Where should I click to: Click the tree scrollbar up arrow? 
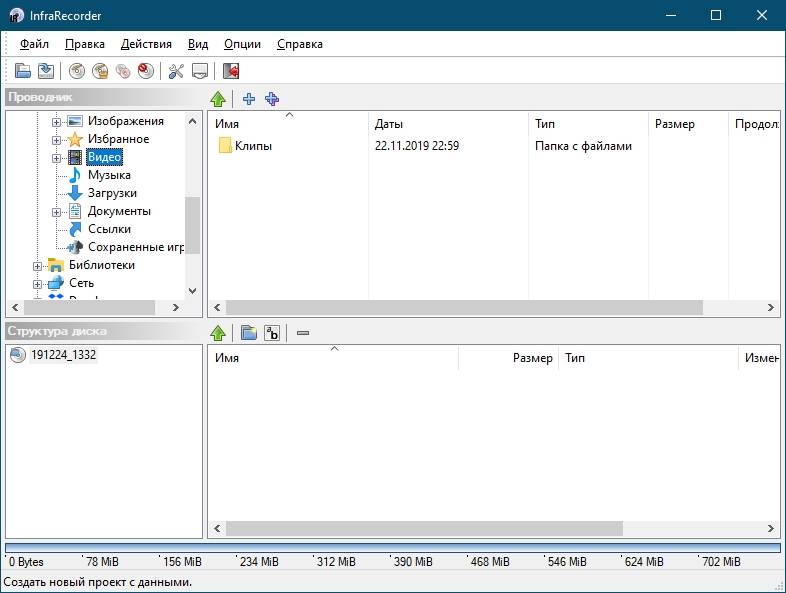[x=192, y=121]
